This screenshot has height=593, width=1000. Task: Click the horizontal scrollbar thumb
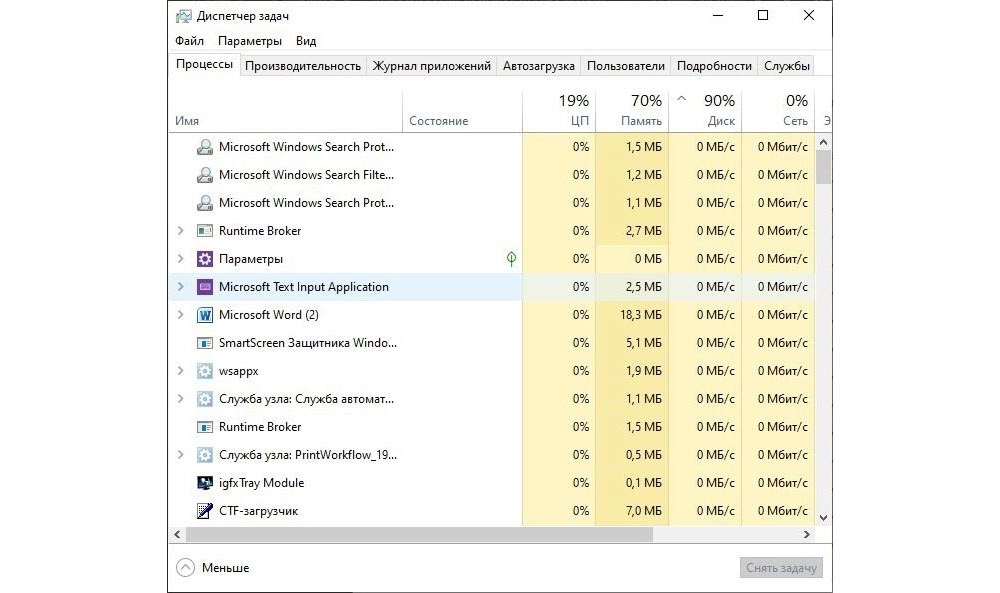click(419, 534)
